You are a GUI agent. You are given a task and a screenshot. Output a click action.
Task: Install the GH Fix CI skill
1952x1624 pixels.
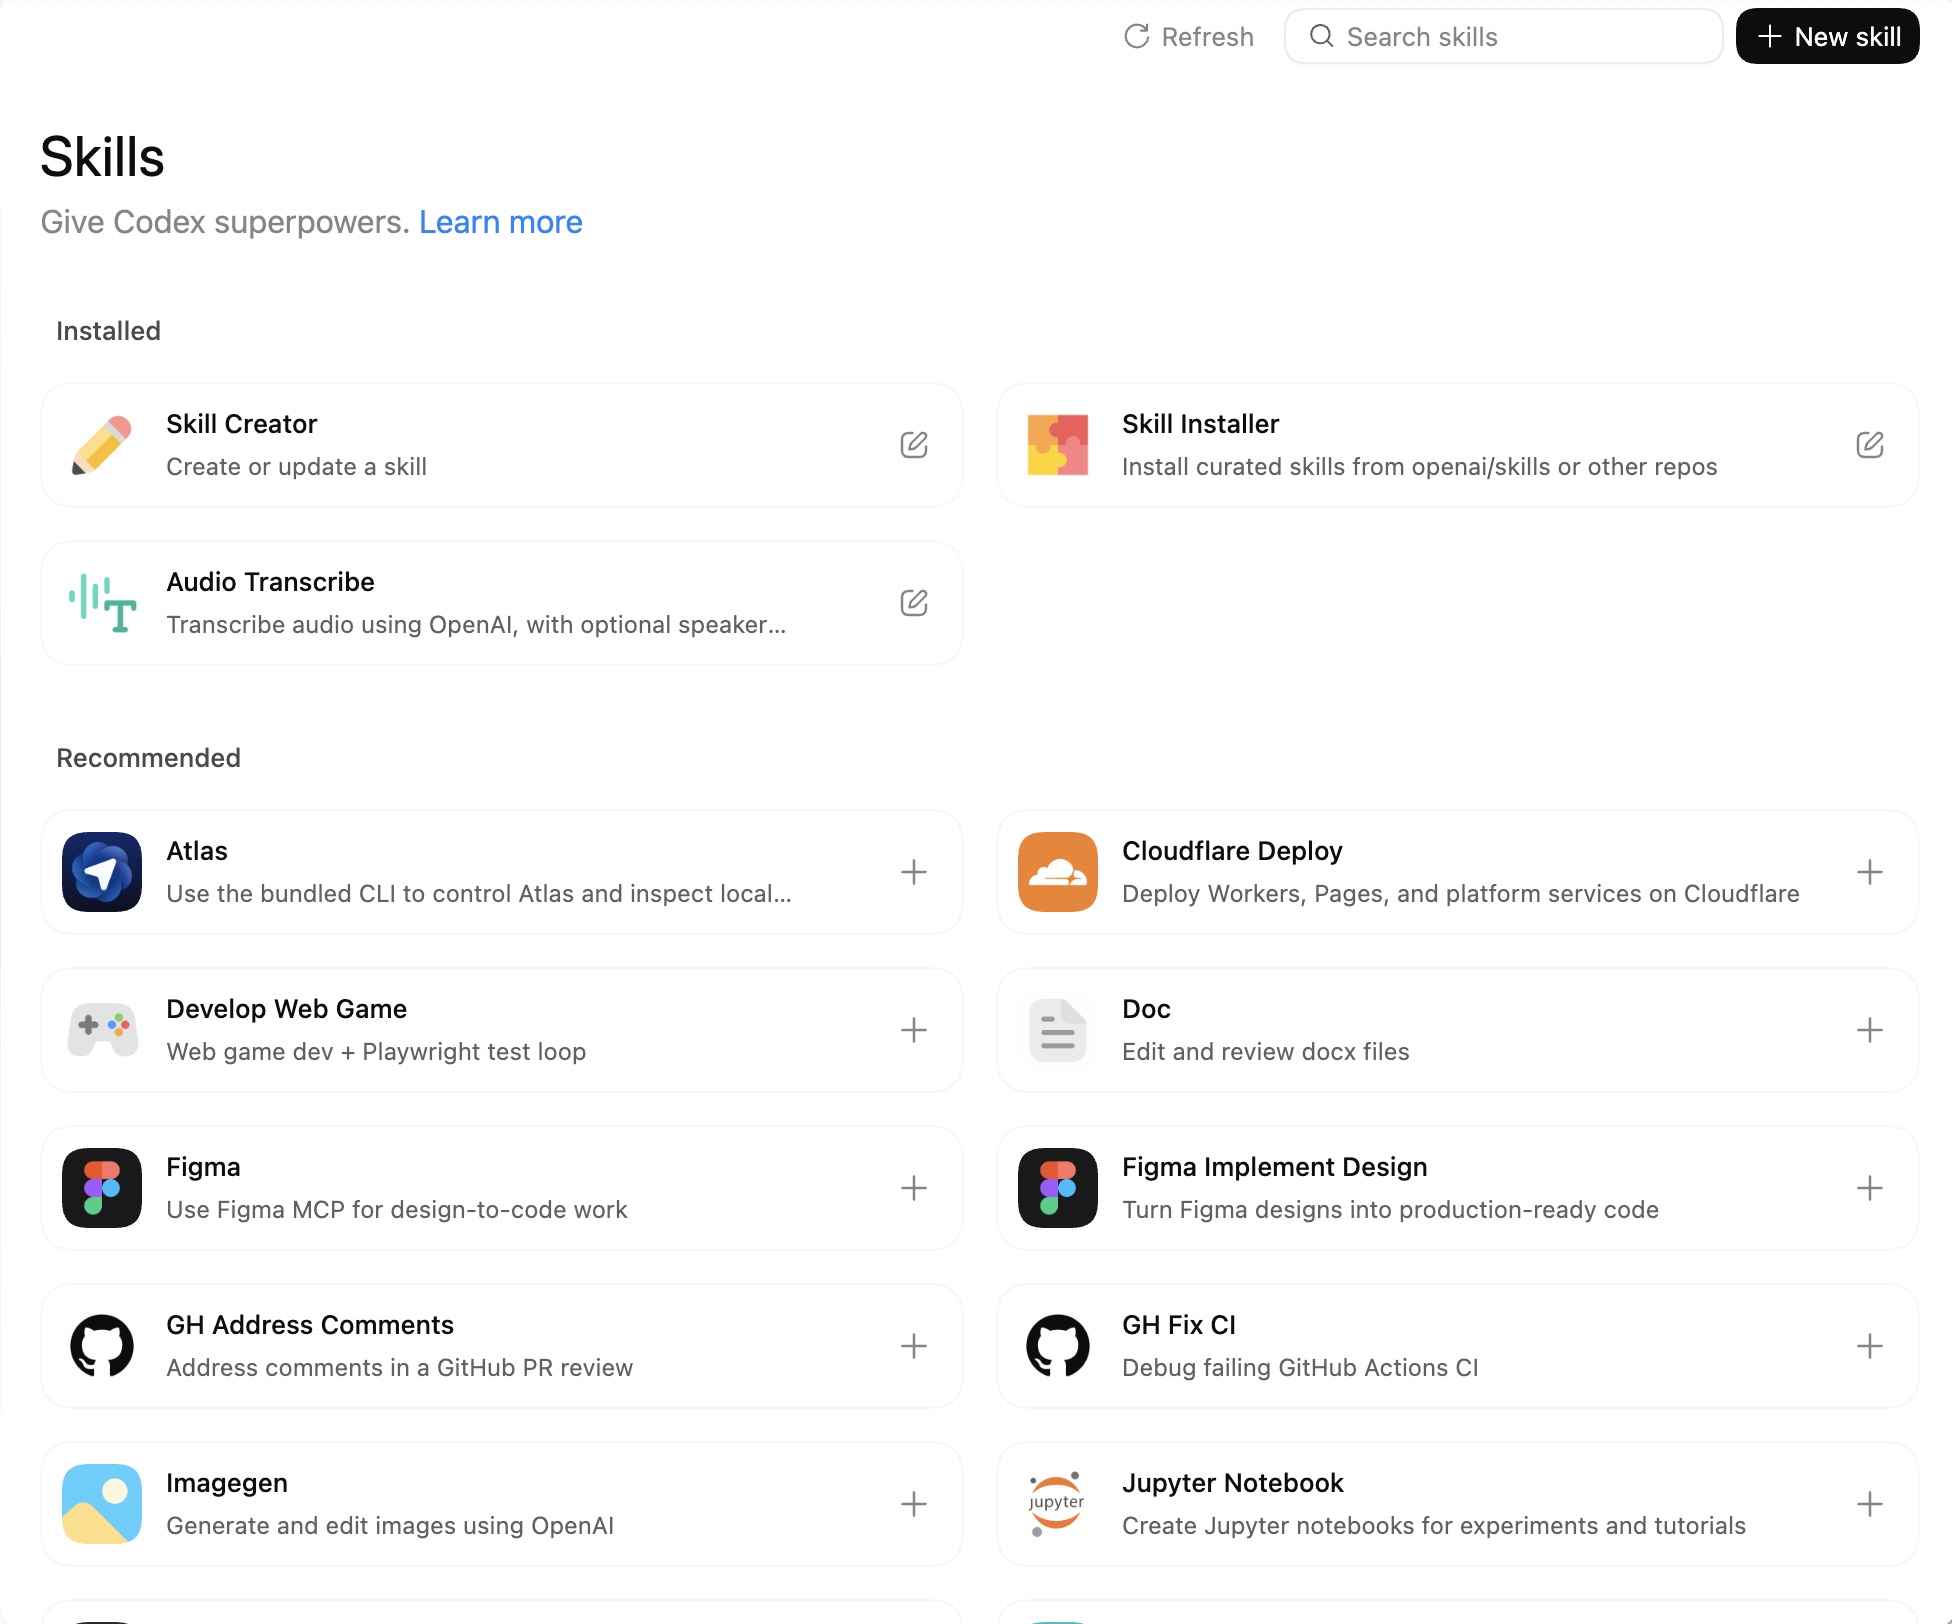tap(1869, 1346)
